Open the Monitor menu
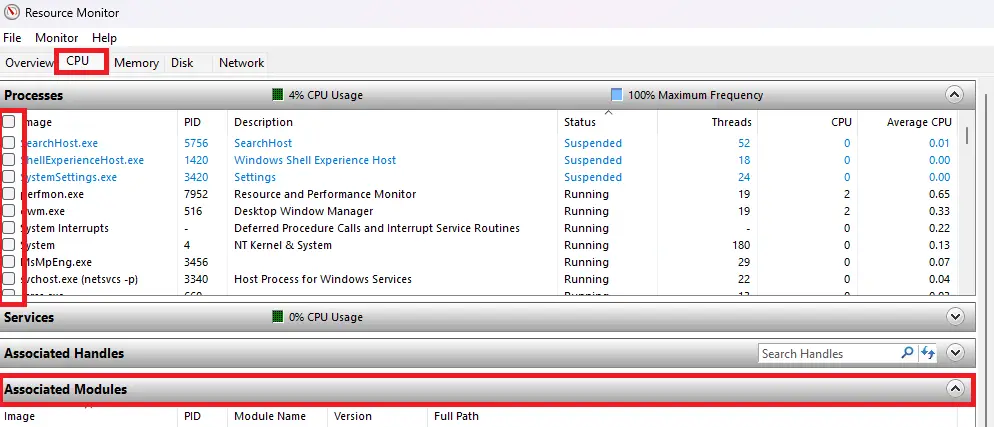Viewport: 994px width, 427px height. coord(56,38)
